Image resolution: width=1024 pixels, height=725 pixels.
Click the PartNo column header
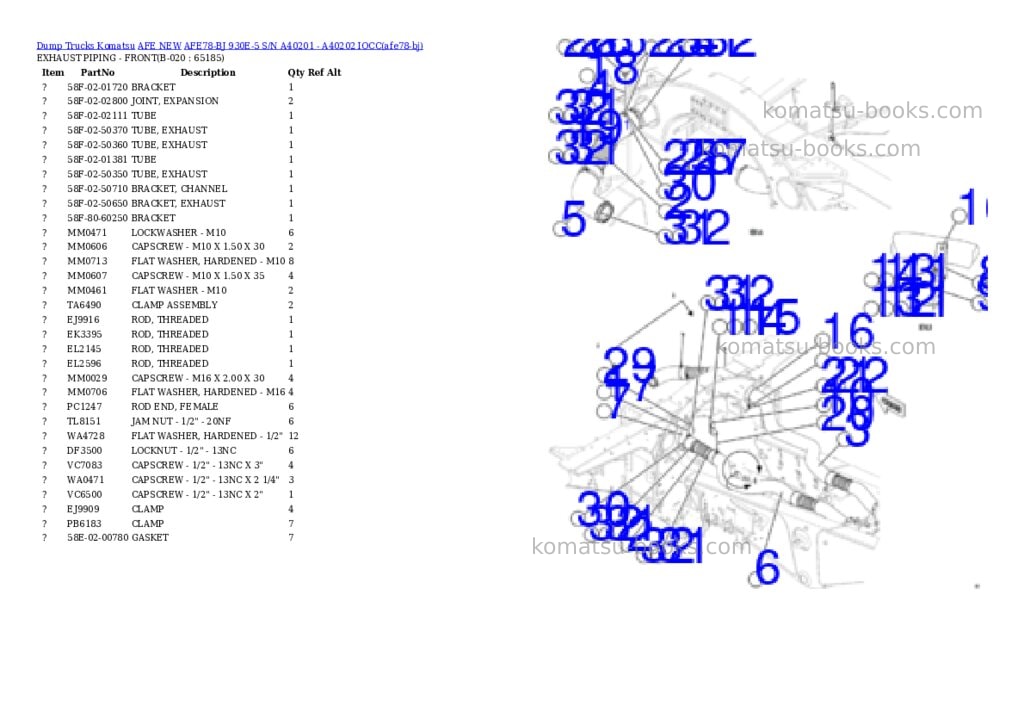pos(97,72)
